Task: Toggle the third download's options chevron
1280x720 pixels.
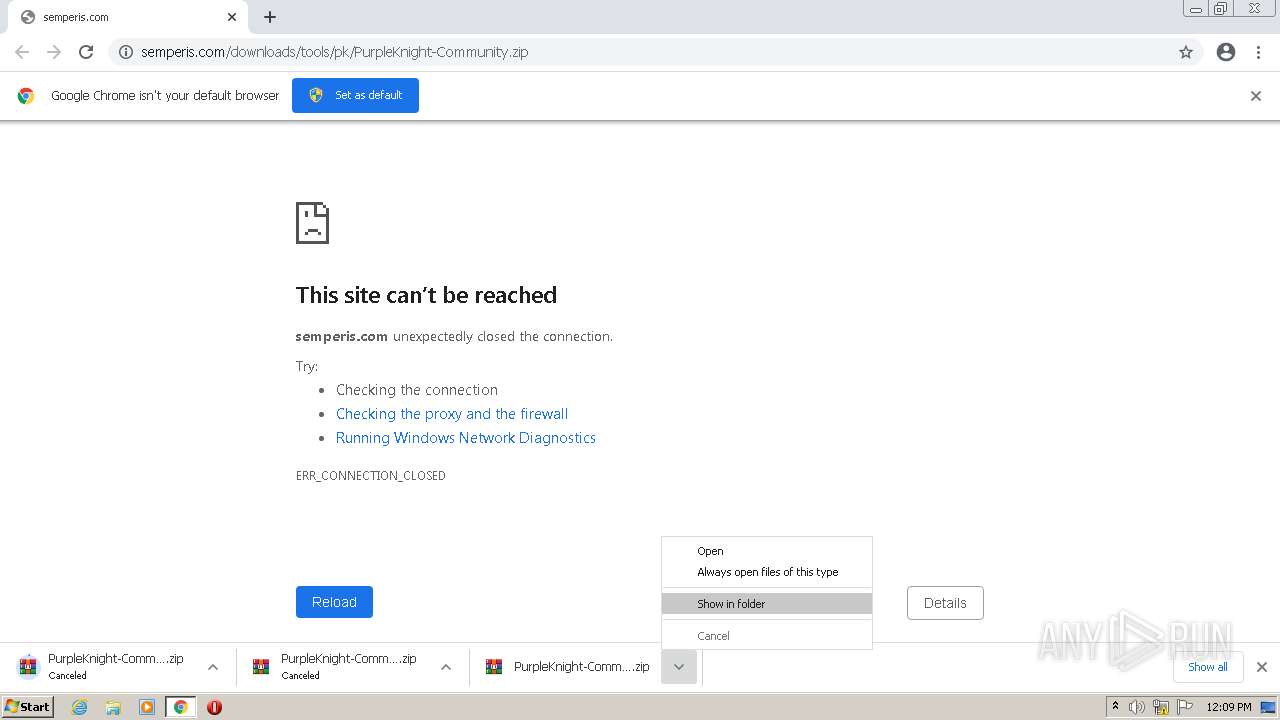Action: click(679, 667)
